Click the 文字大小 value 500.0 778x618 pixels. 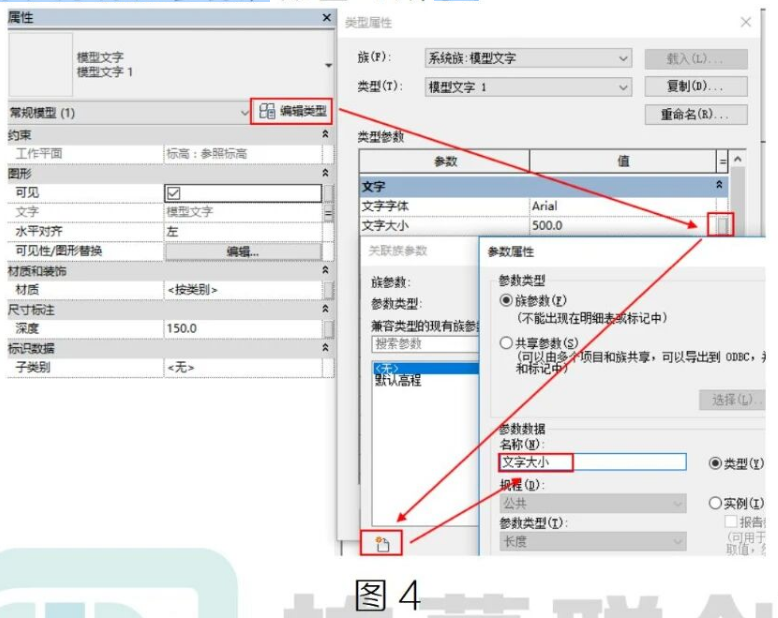tap(623, 226)
